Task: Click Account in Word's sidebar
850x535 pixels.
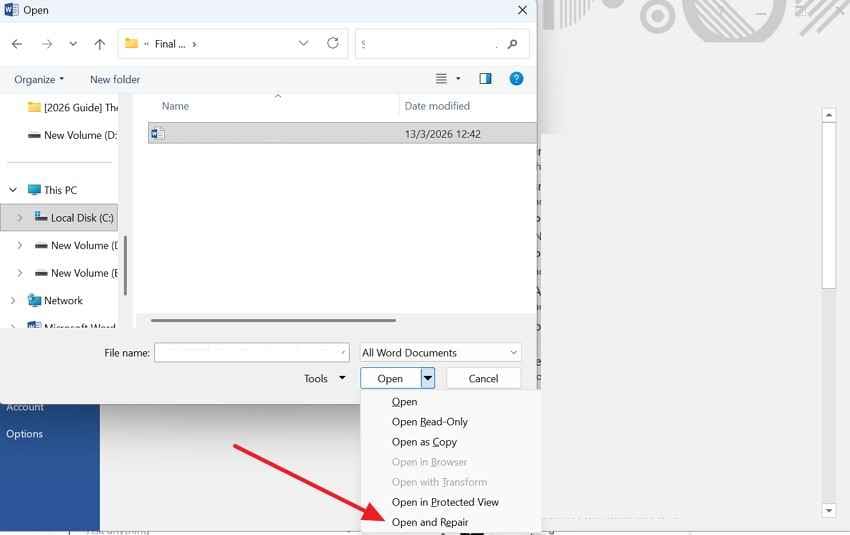Action: tap(25, 407)
